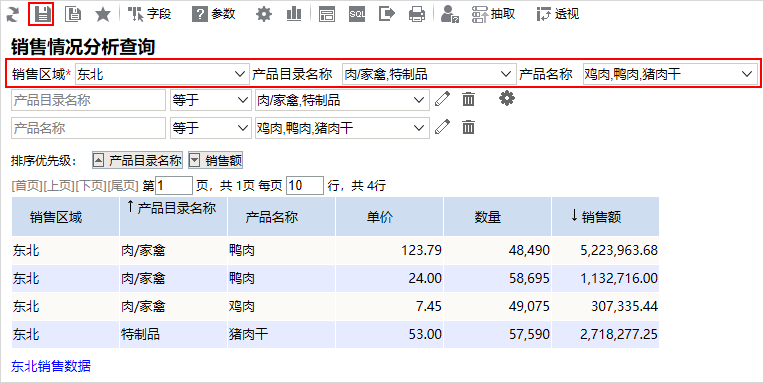Click the 产品目录名称 filter field box
This screenshot has width=764, height=383.
pyautogui.click(x=88, y=100)
